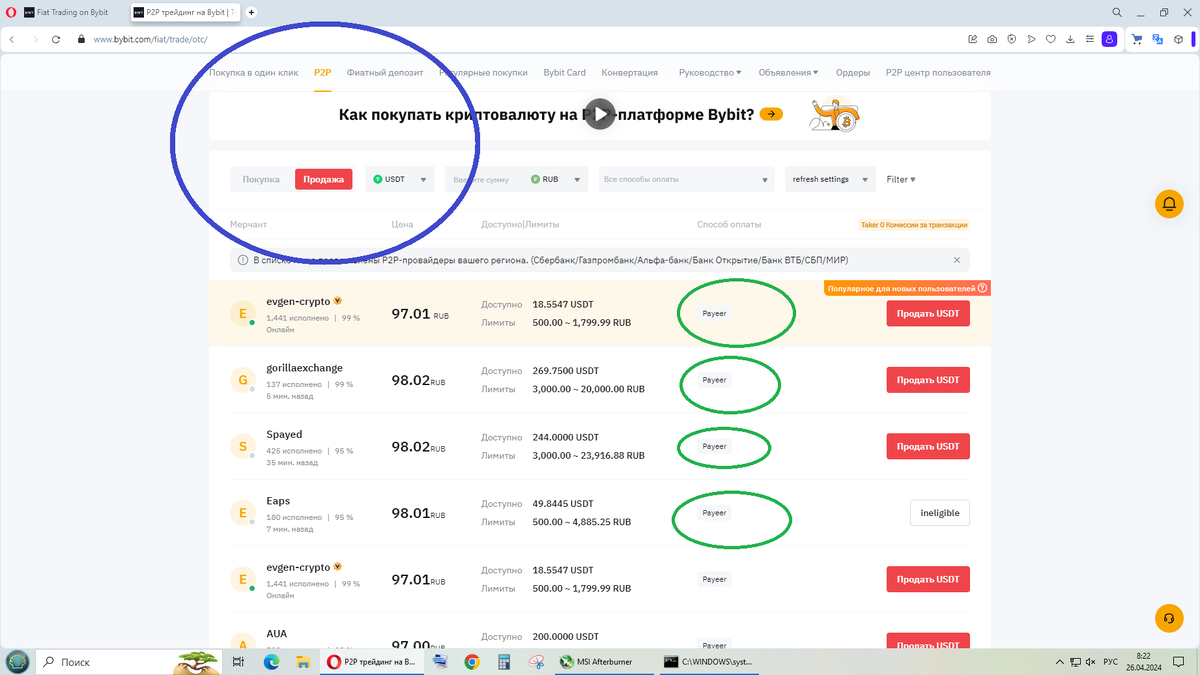Open the shopping cart extension icon
1200x675 pixels.
click(x=1137, y=38)
